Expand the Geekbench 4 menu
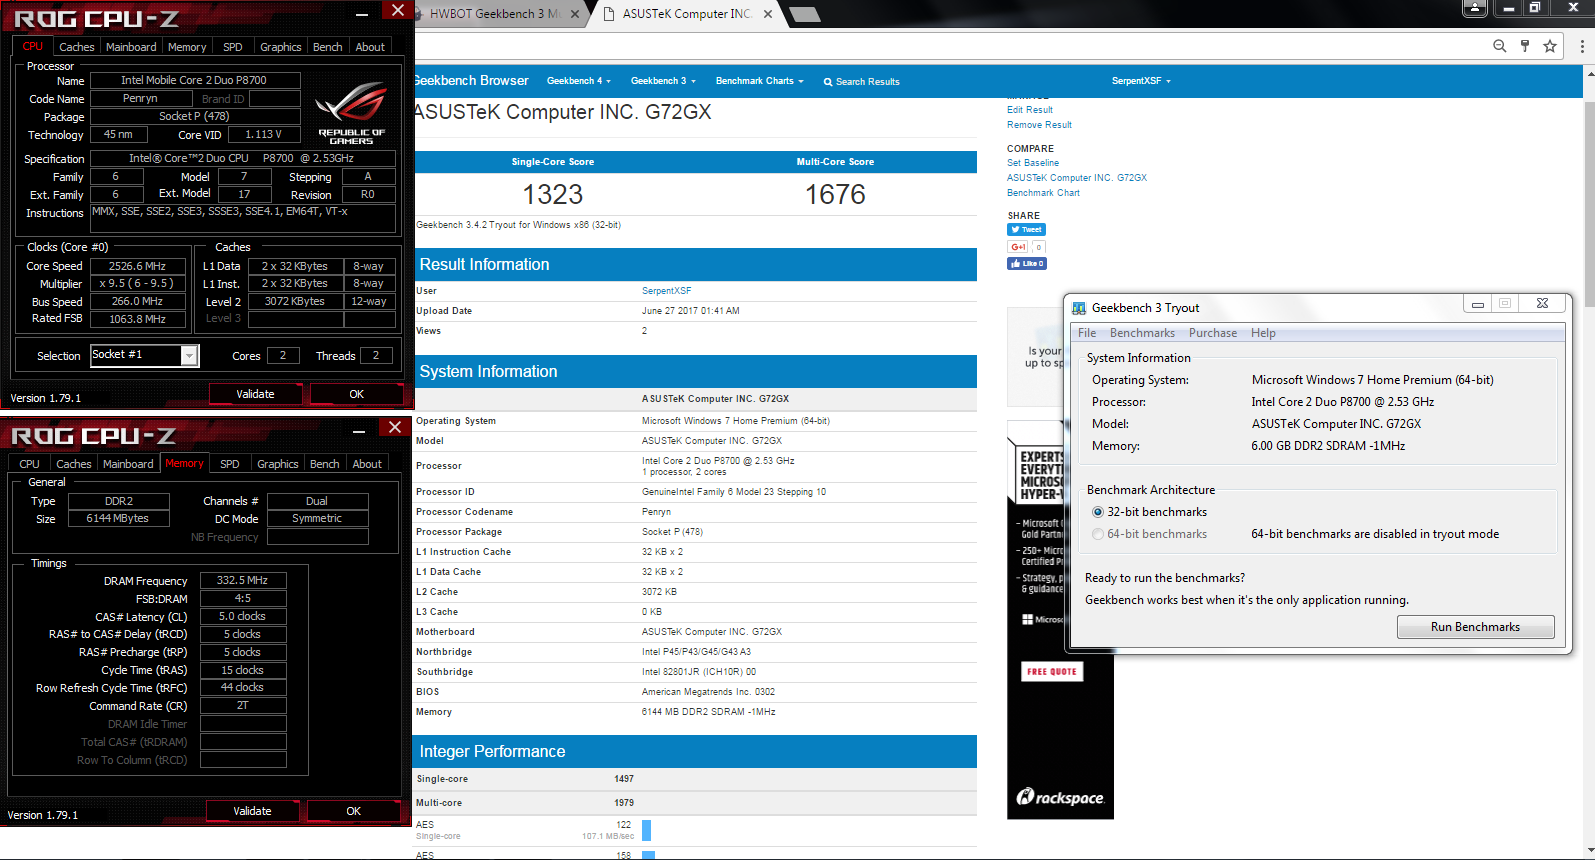 579,81
